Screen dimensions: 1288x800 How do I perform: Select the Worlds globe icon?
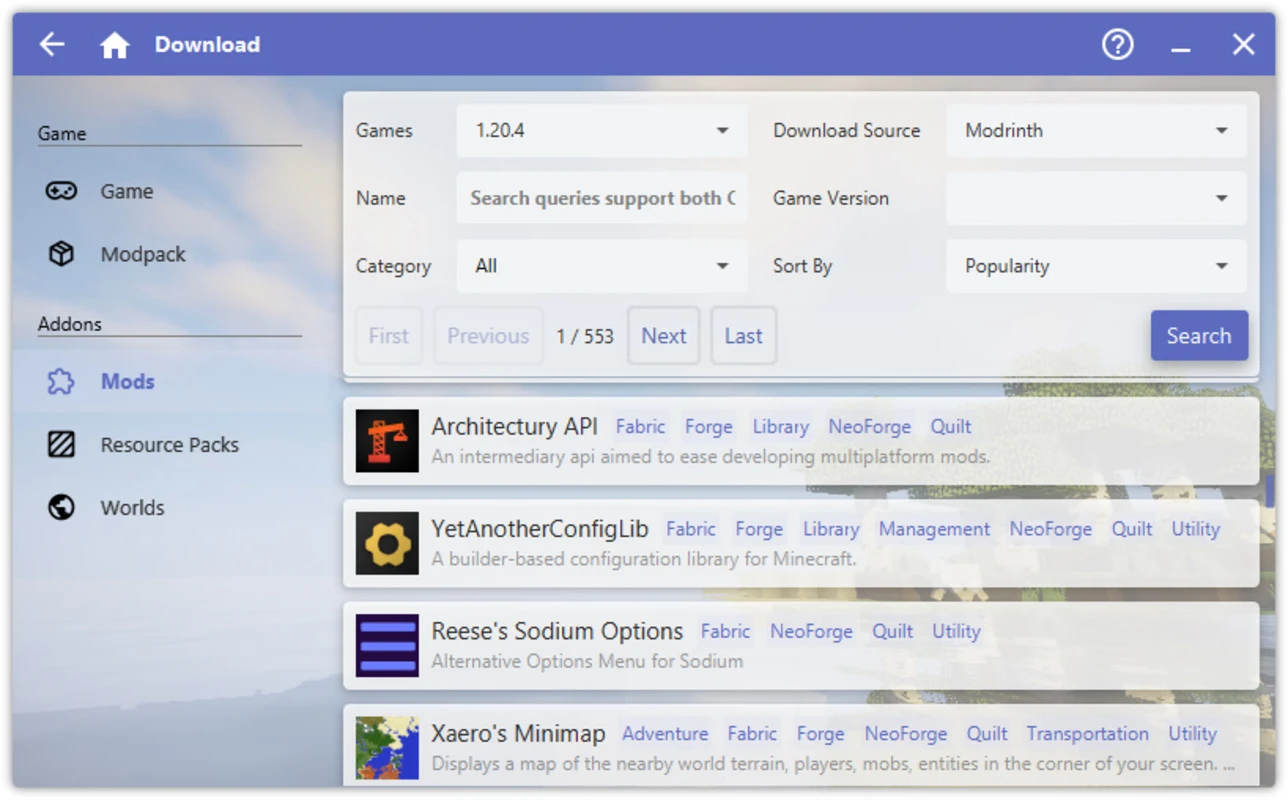coord(61,507)
